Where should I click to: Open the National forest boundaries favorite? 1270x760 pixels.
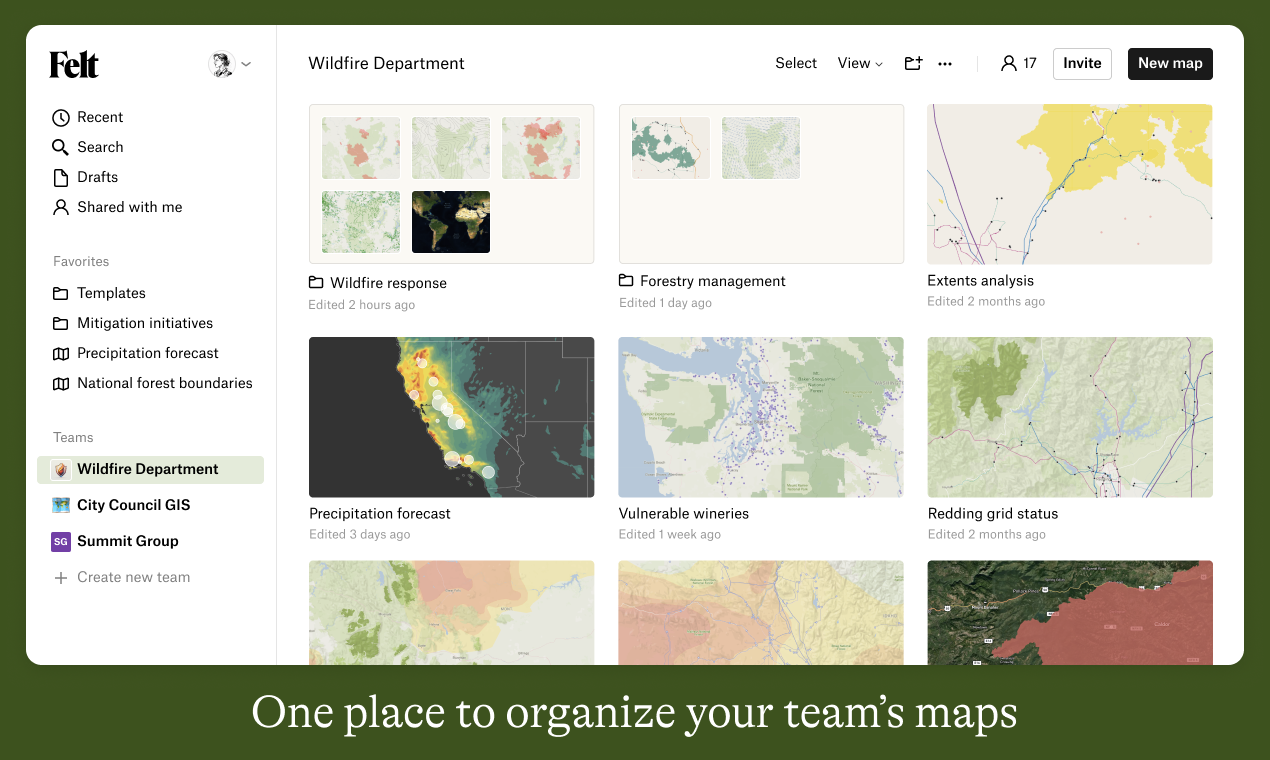[165, 384]
